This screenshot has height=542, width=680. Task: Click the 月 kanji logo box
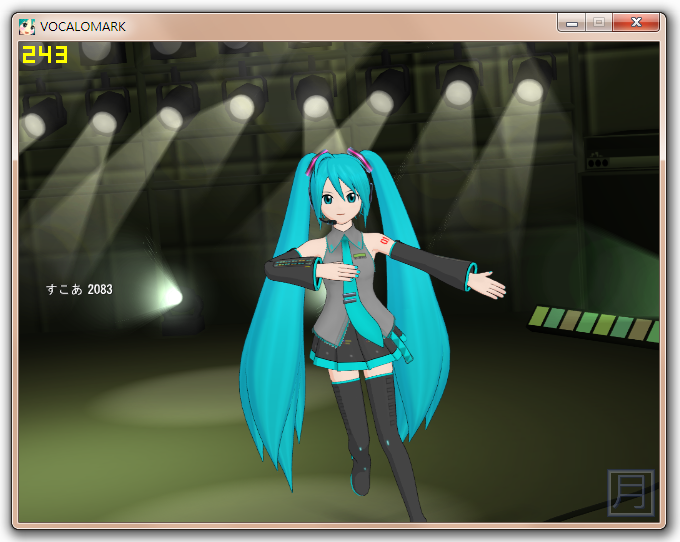(631, 493)
